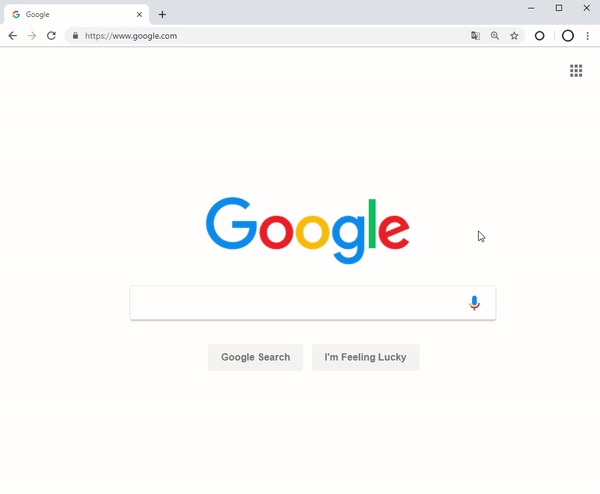This screenshot has width=600, height=494.
Task: Close the Google tab
Action: [x=139, y=15]
